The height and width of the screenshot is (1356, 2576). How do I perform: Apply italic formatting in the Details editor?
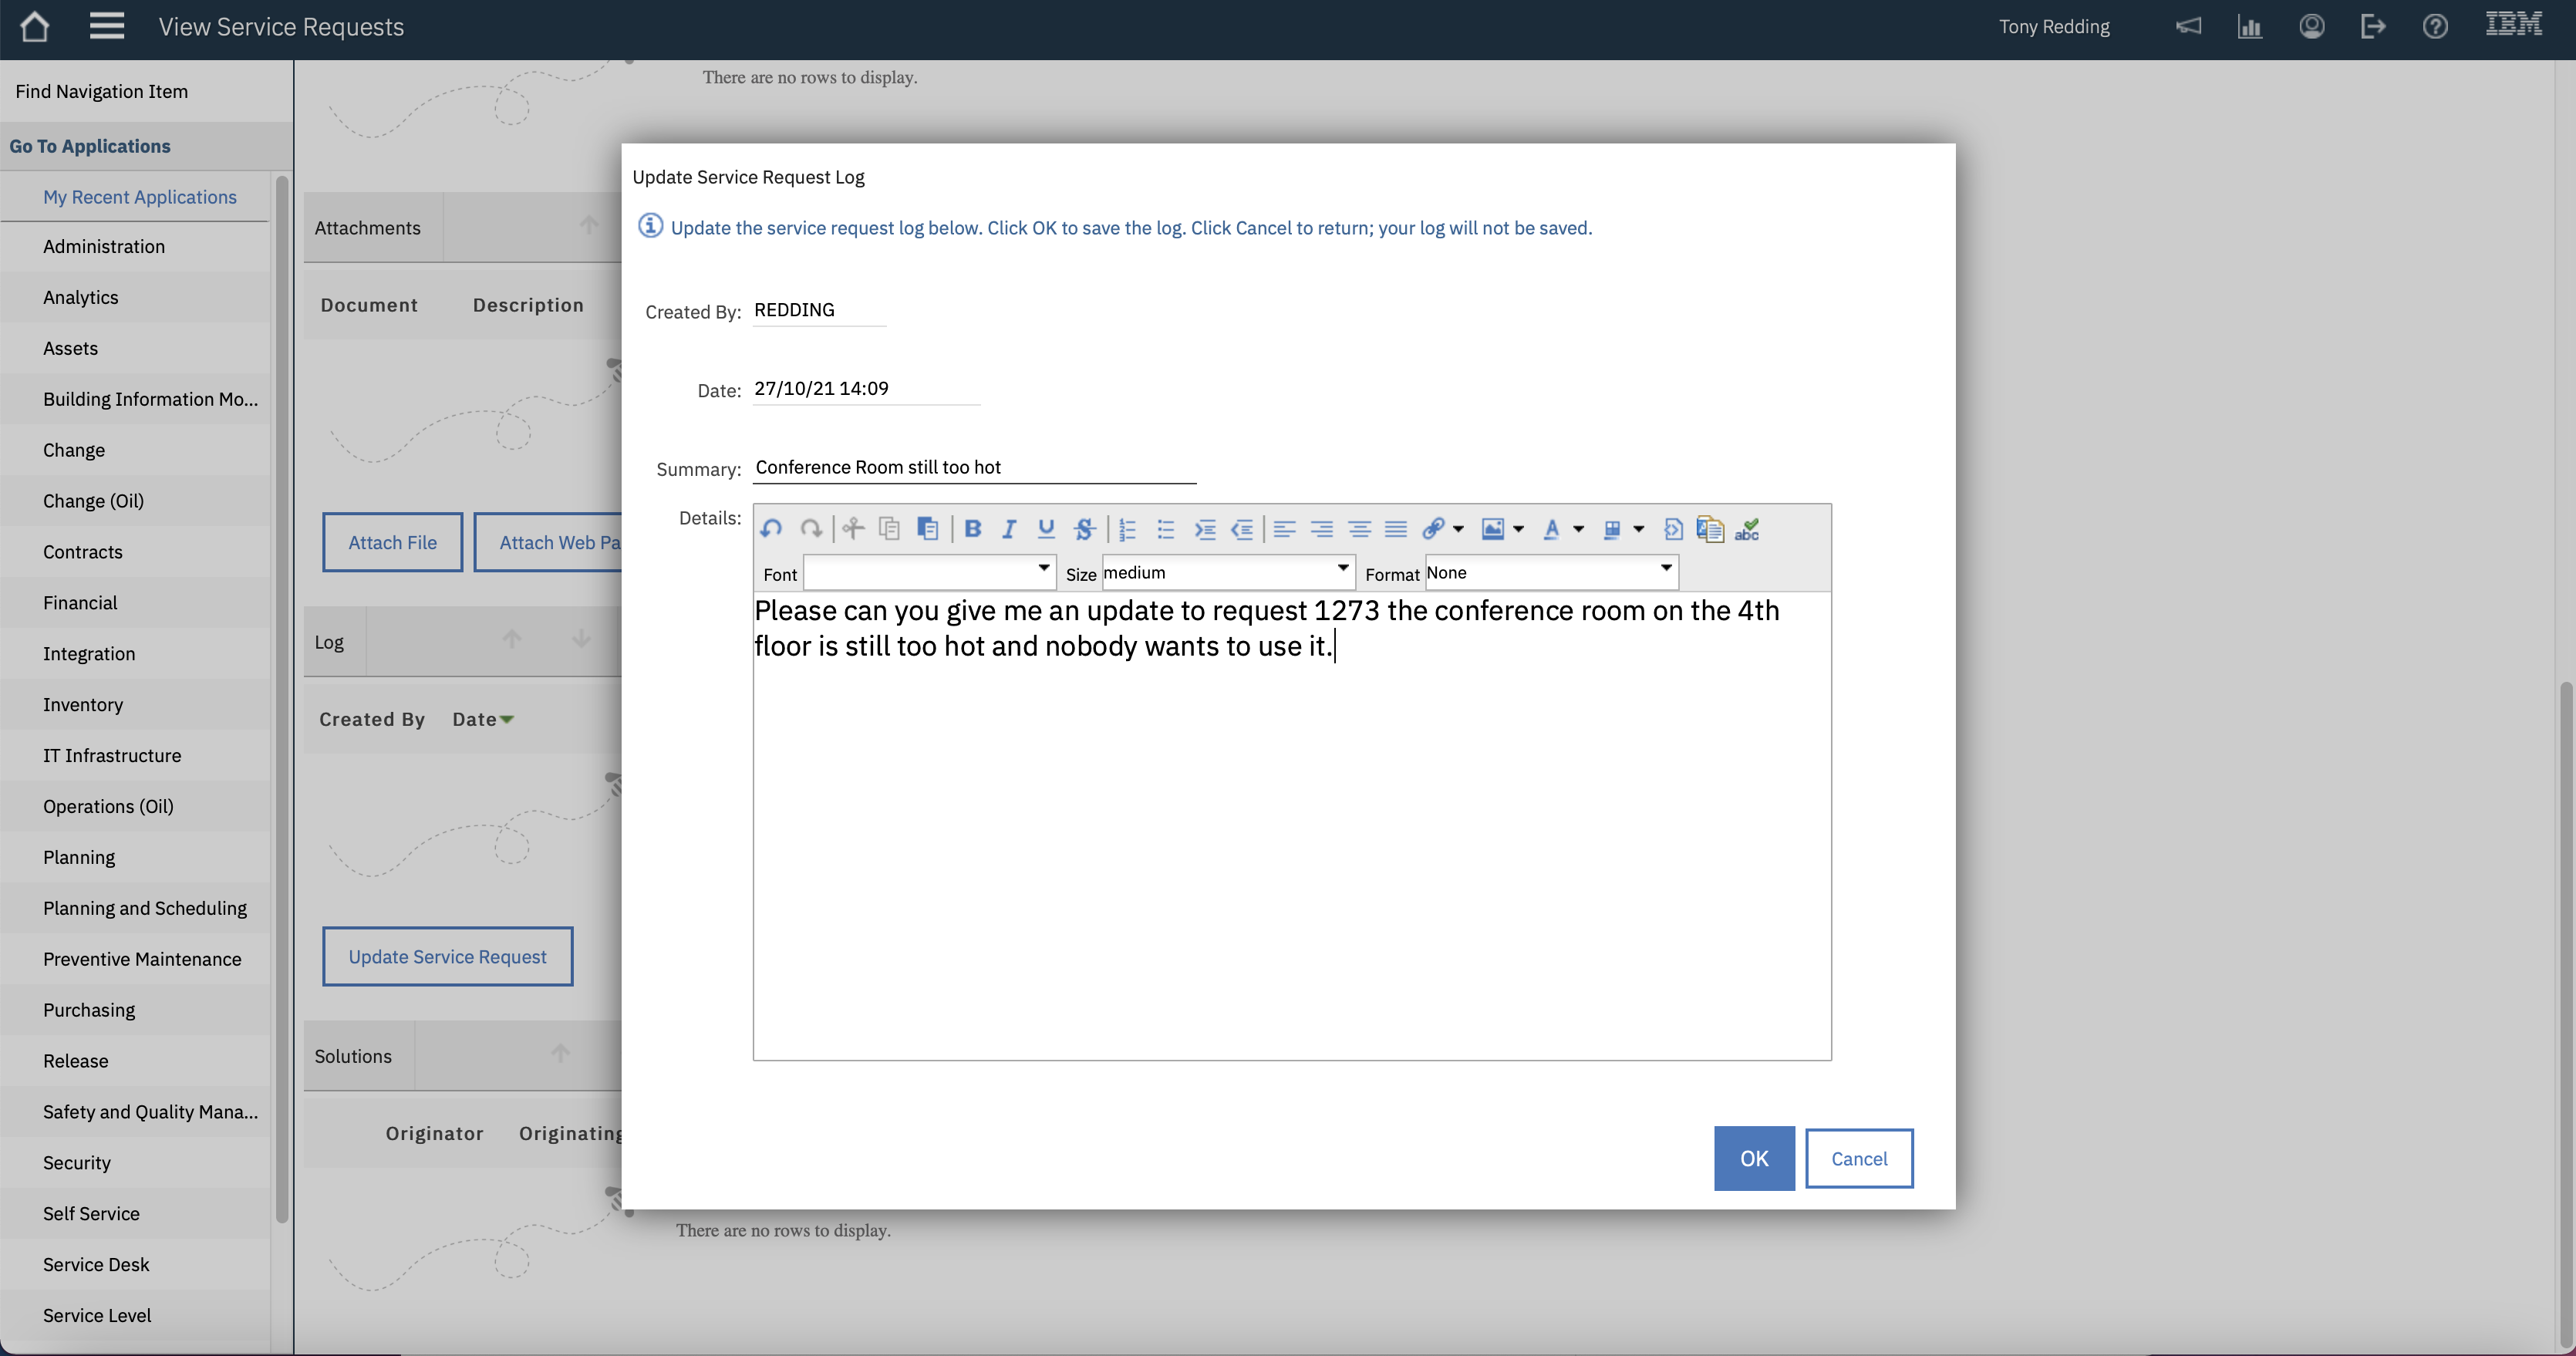pyautogui.click(x=1008, y=529)
